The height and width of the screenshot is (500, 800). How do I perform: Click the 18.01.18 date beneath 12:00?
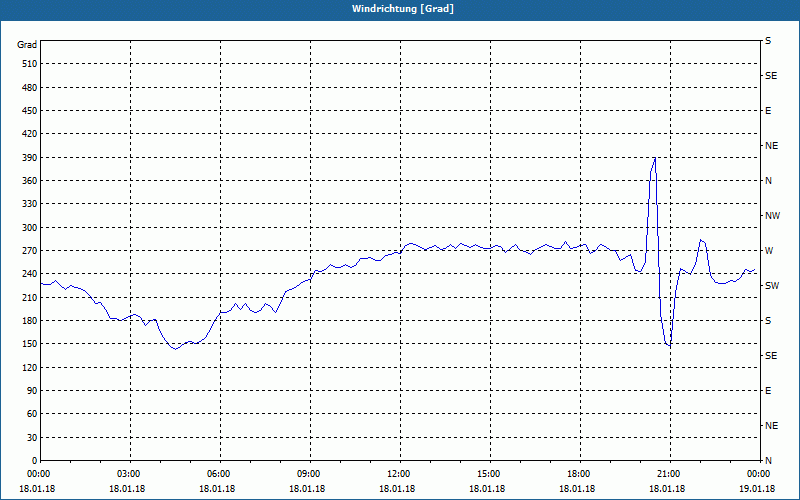pyautogui.click(x=397, y=489)
